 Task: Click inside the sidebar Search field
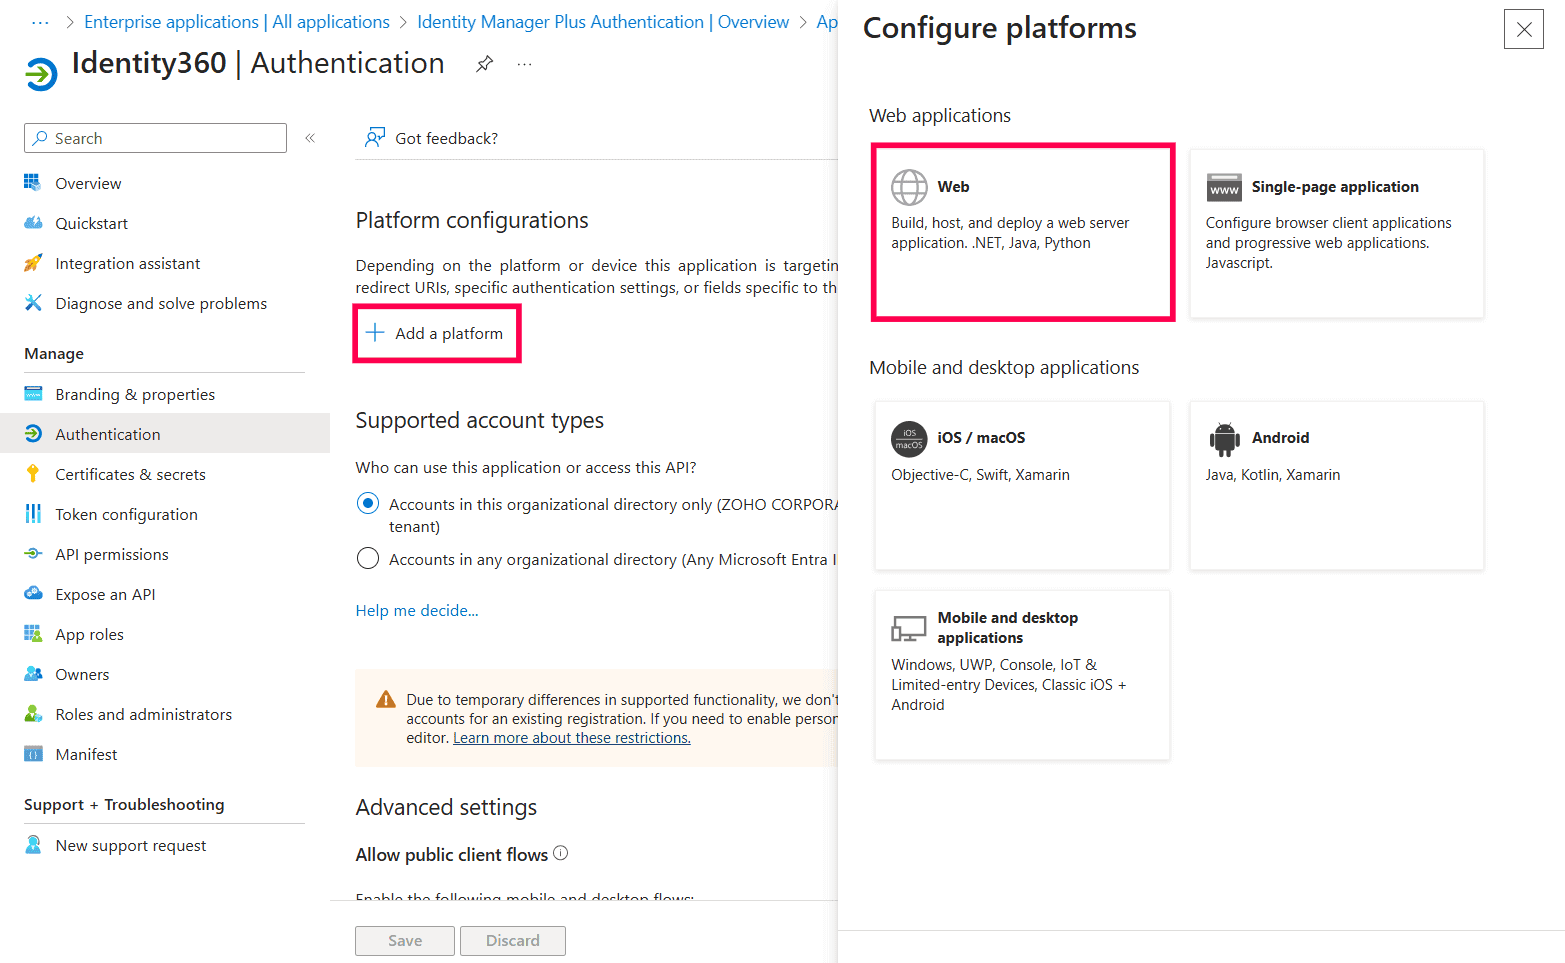point(155,137)
